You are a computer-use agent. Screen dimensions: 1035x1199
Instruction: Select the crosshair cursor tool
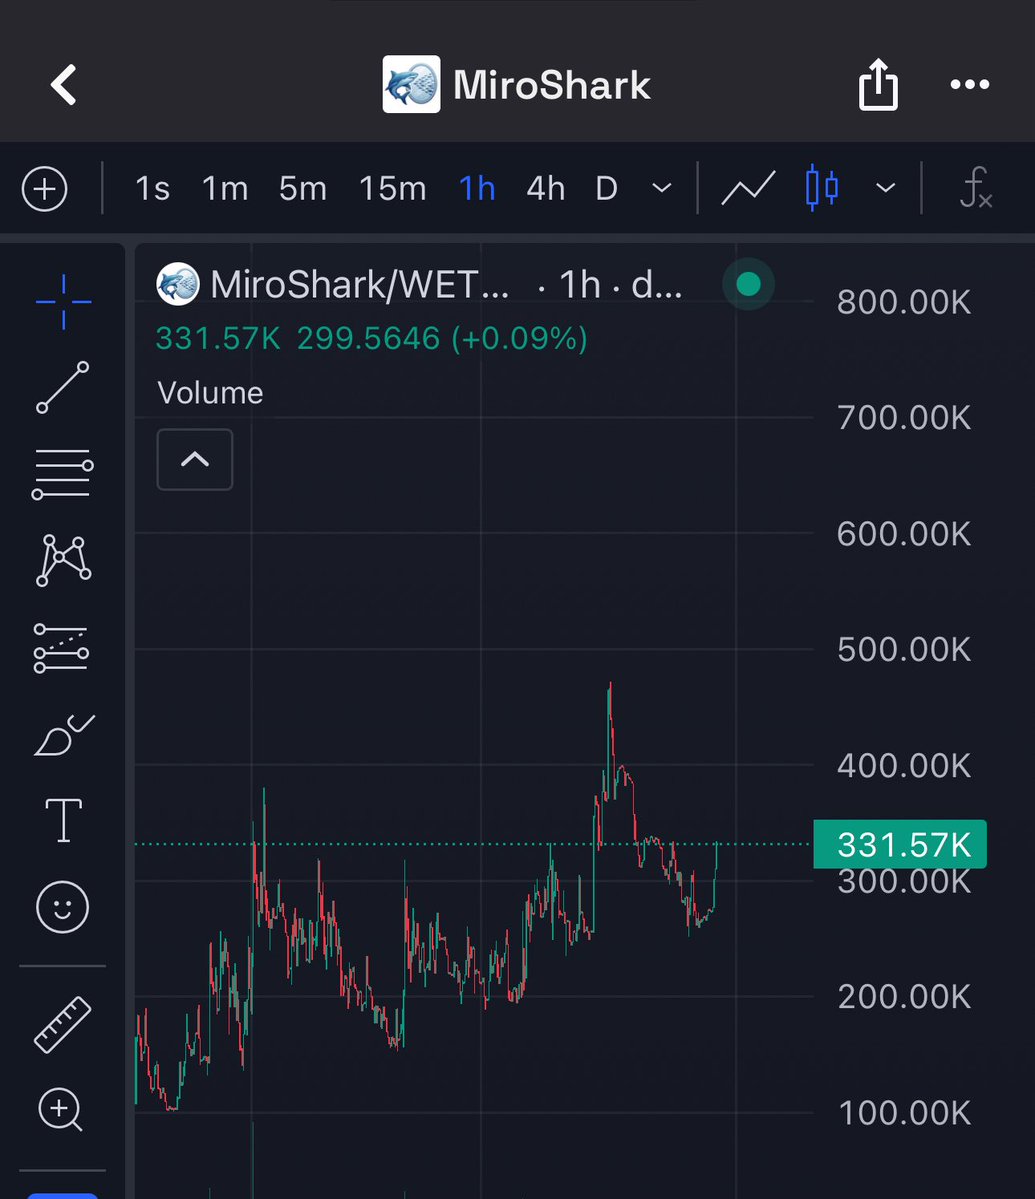click(63, 301)
